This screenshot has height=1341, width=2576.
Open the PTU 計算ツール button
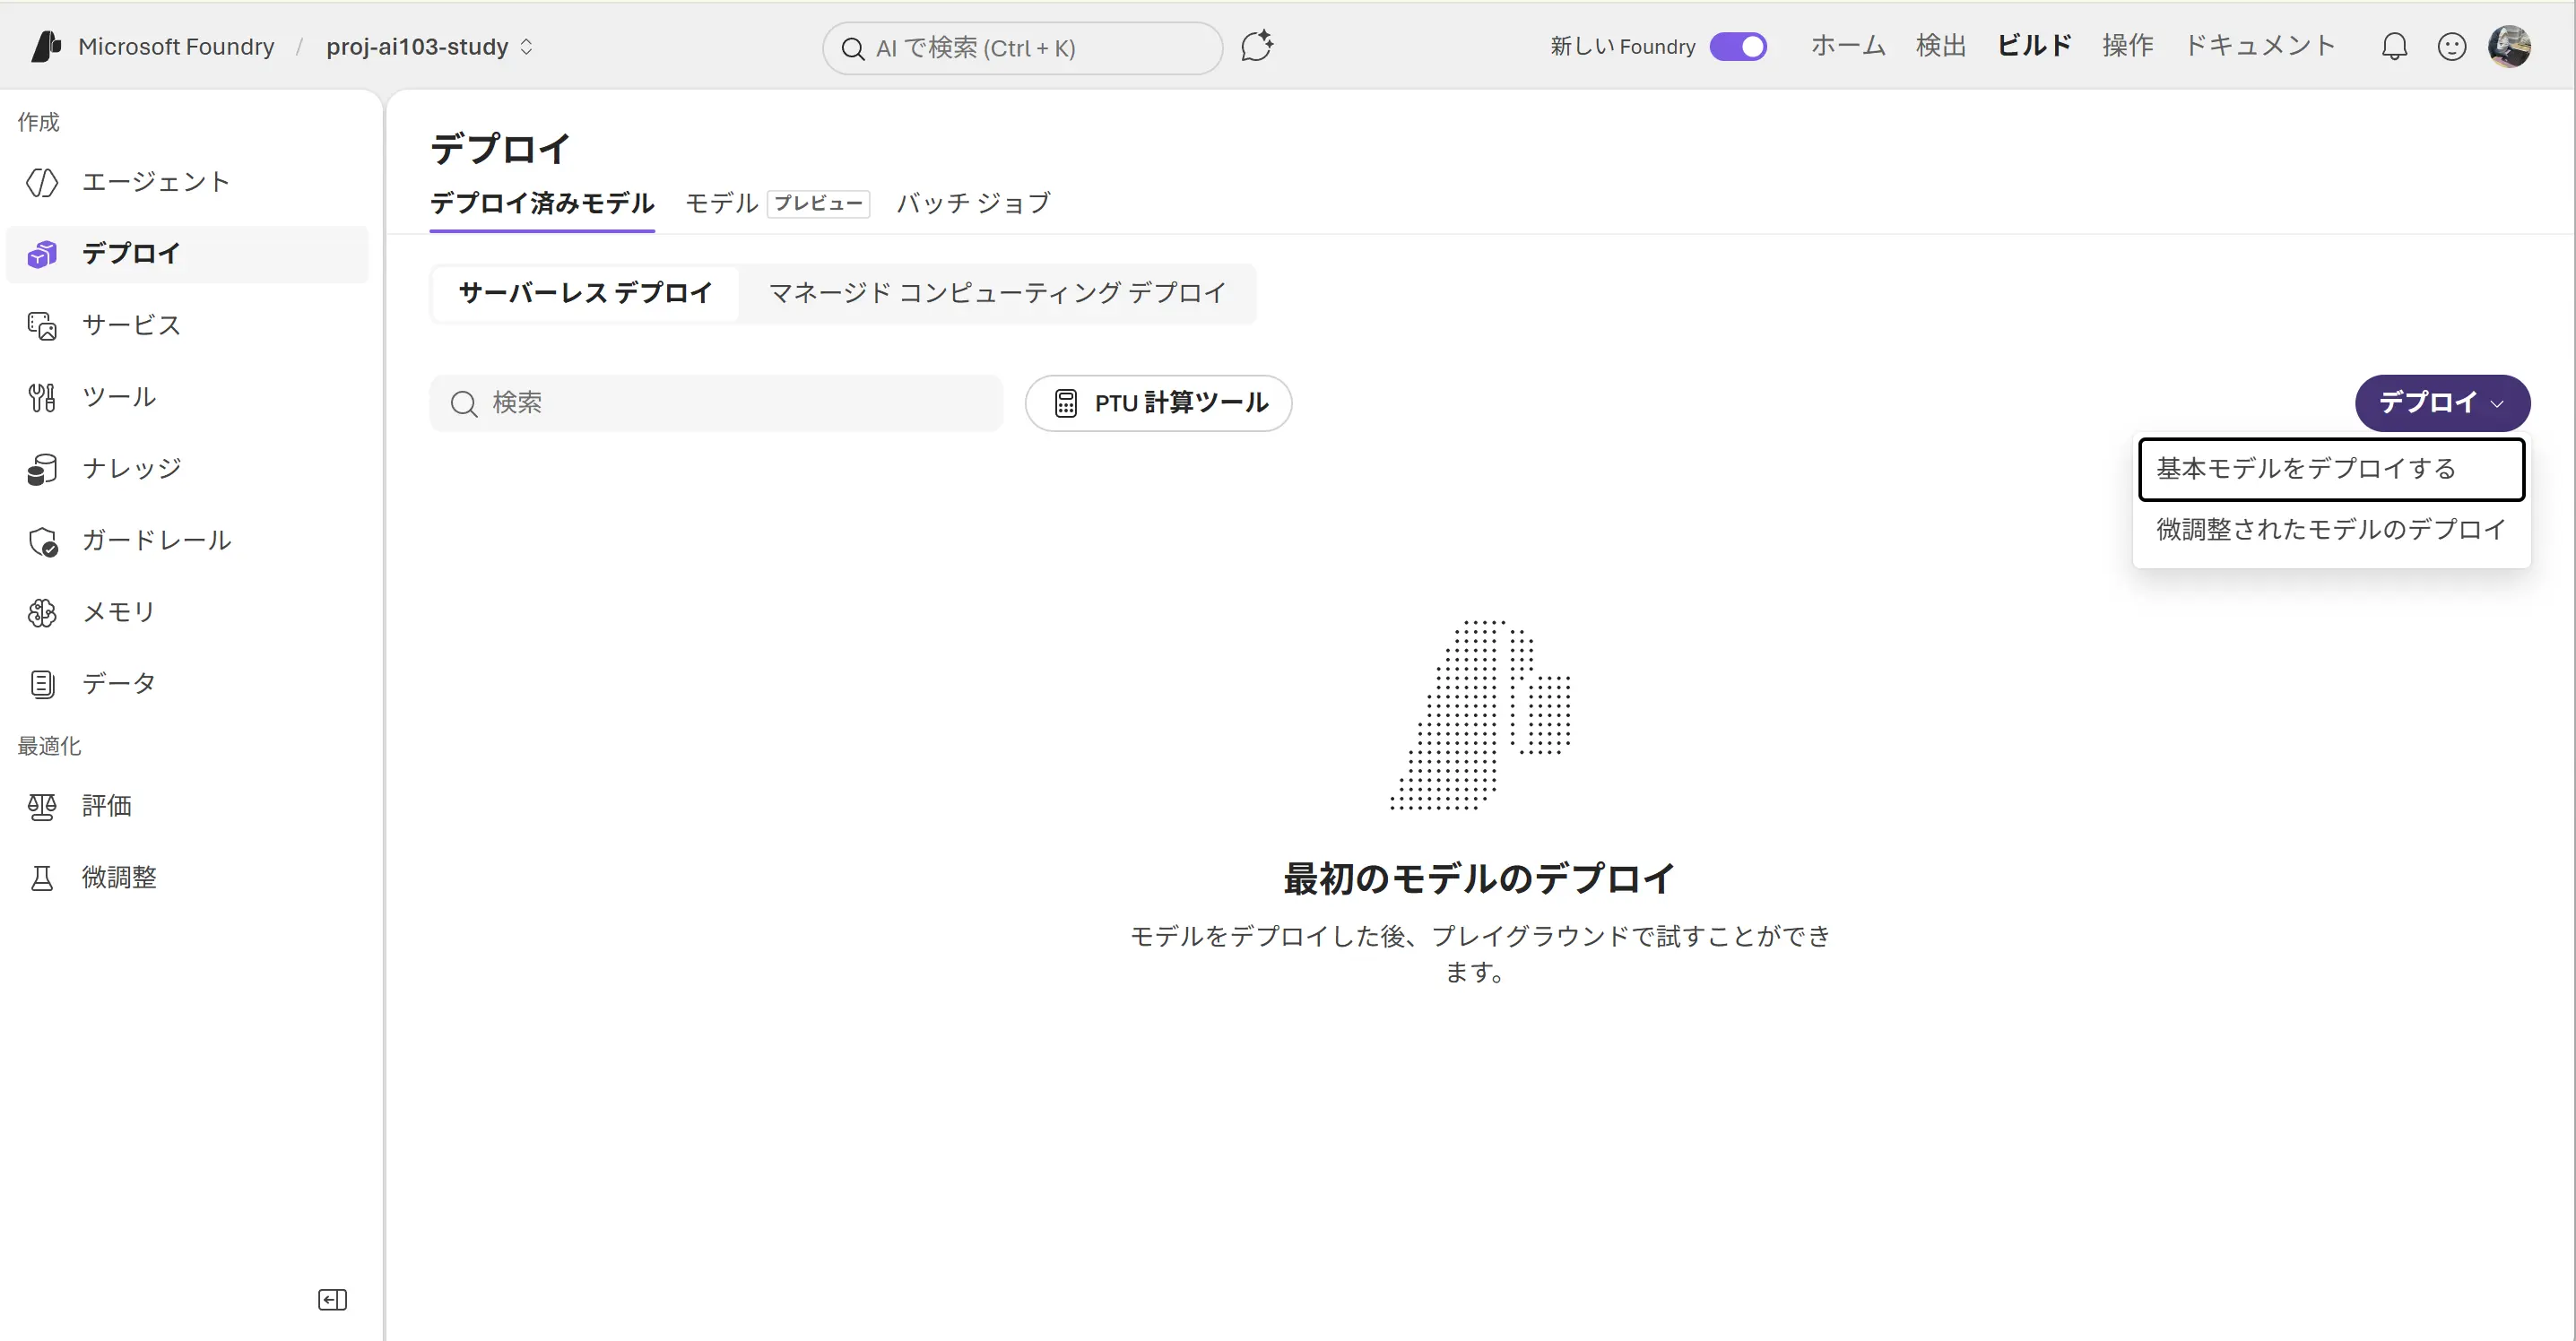(x=1158, y=403)
